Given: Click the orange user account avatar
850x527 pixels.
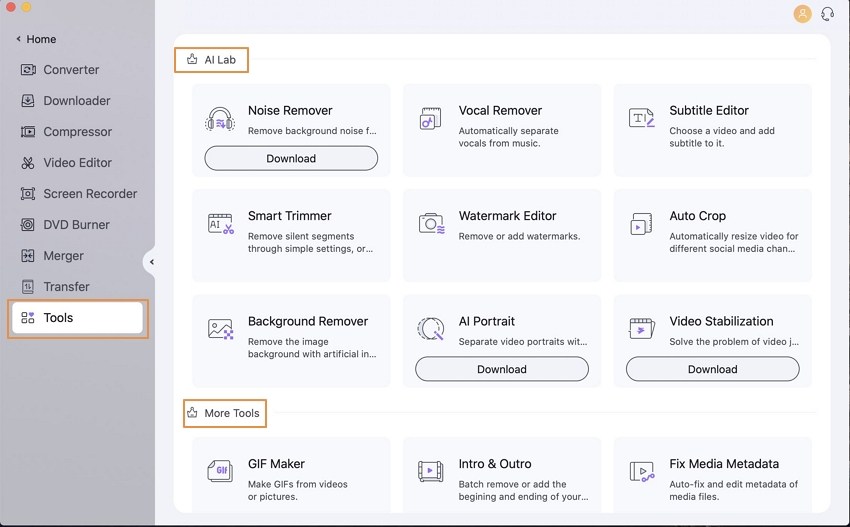Looking at the screenshot, I should [802, 14].
